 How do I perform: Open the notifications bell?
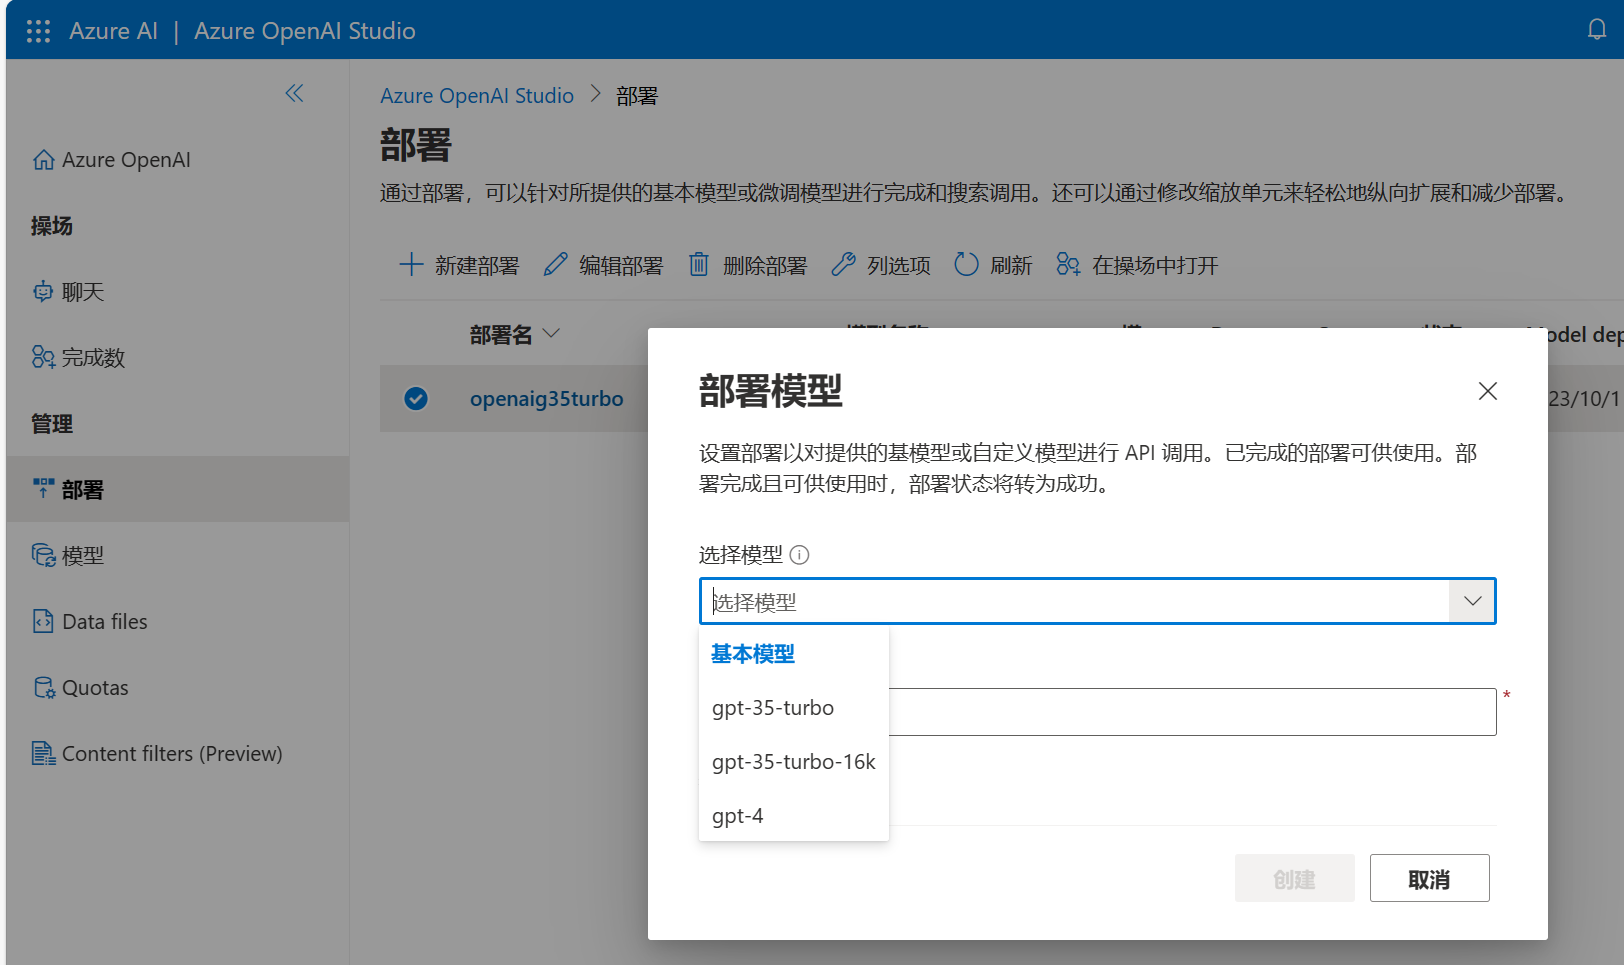tap(1597, 30)
